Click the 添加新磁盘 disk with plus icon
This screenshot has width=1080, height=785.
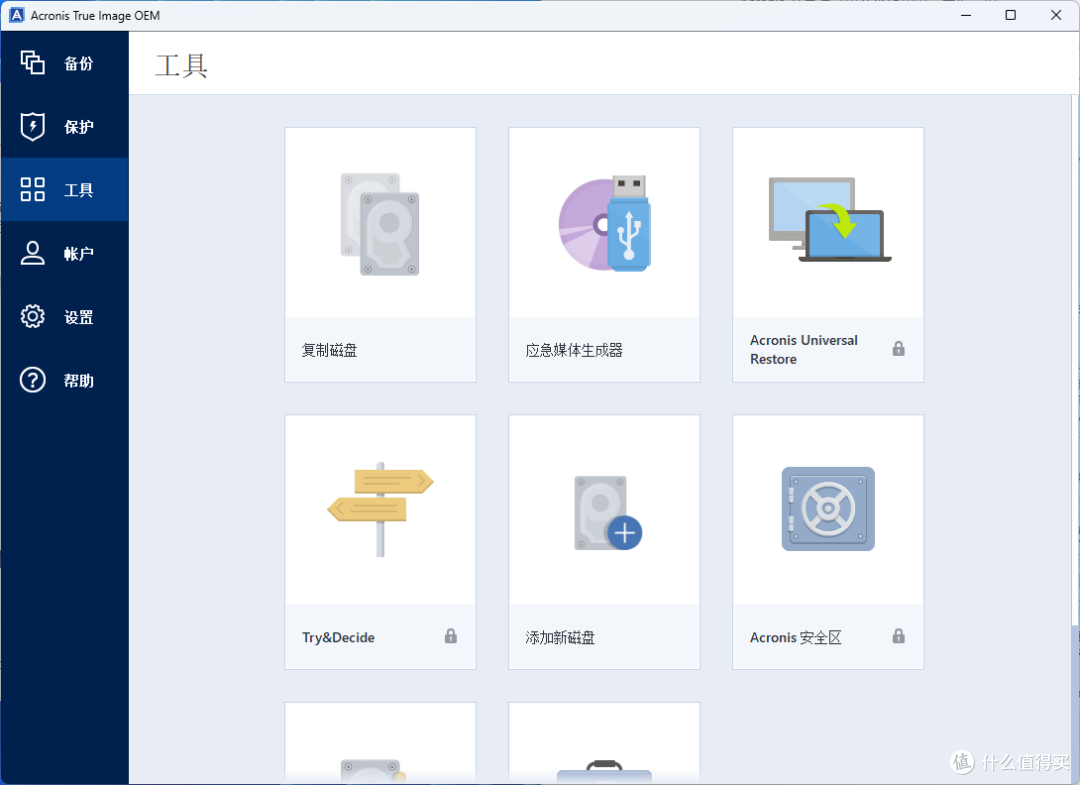coord(608,513)
